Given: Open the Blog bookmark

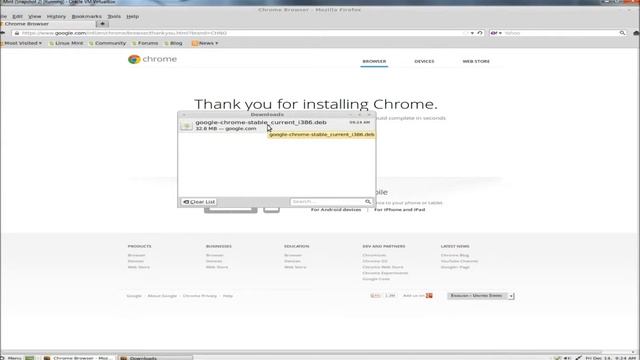Looking at the screenshot, I should click(173, 43).
